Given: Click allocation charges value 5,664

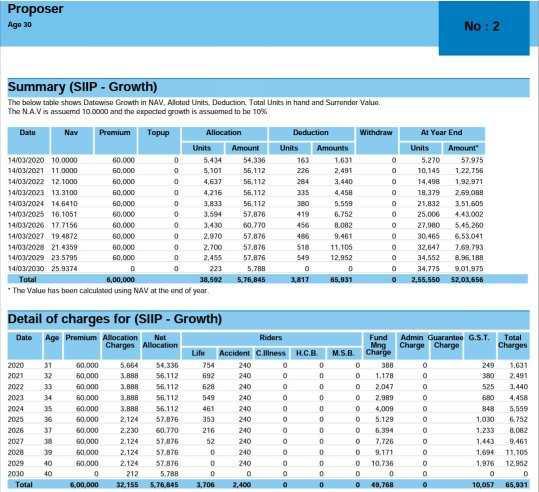Looking at the screenshot, I should coord(129,365).
